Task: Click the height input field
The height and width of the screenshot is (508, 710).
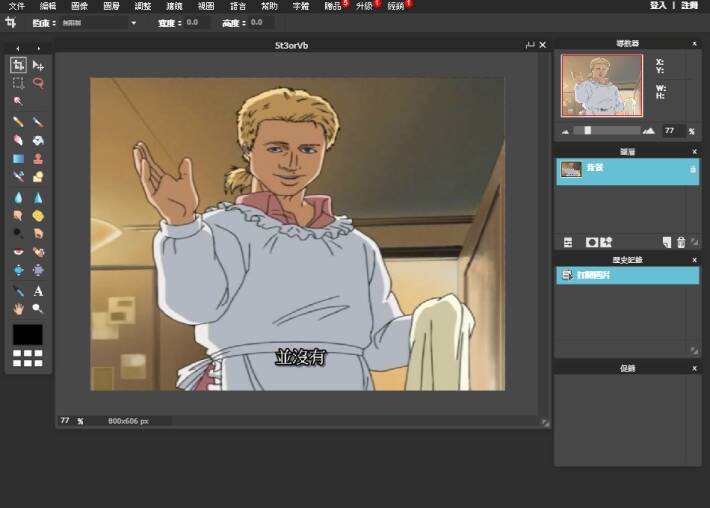Action: (261, 22)
